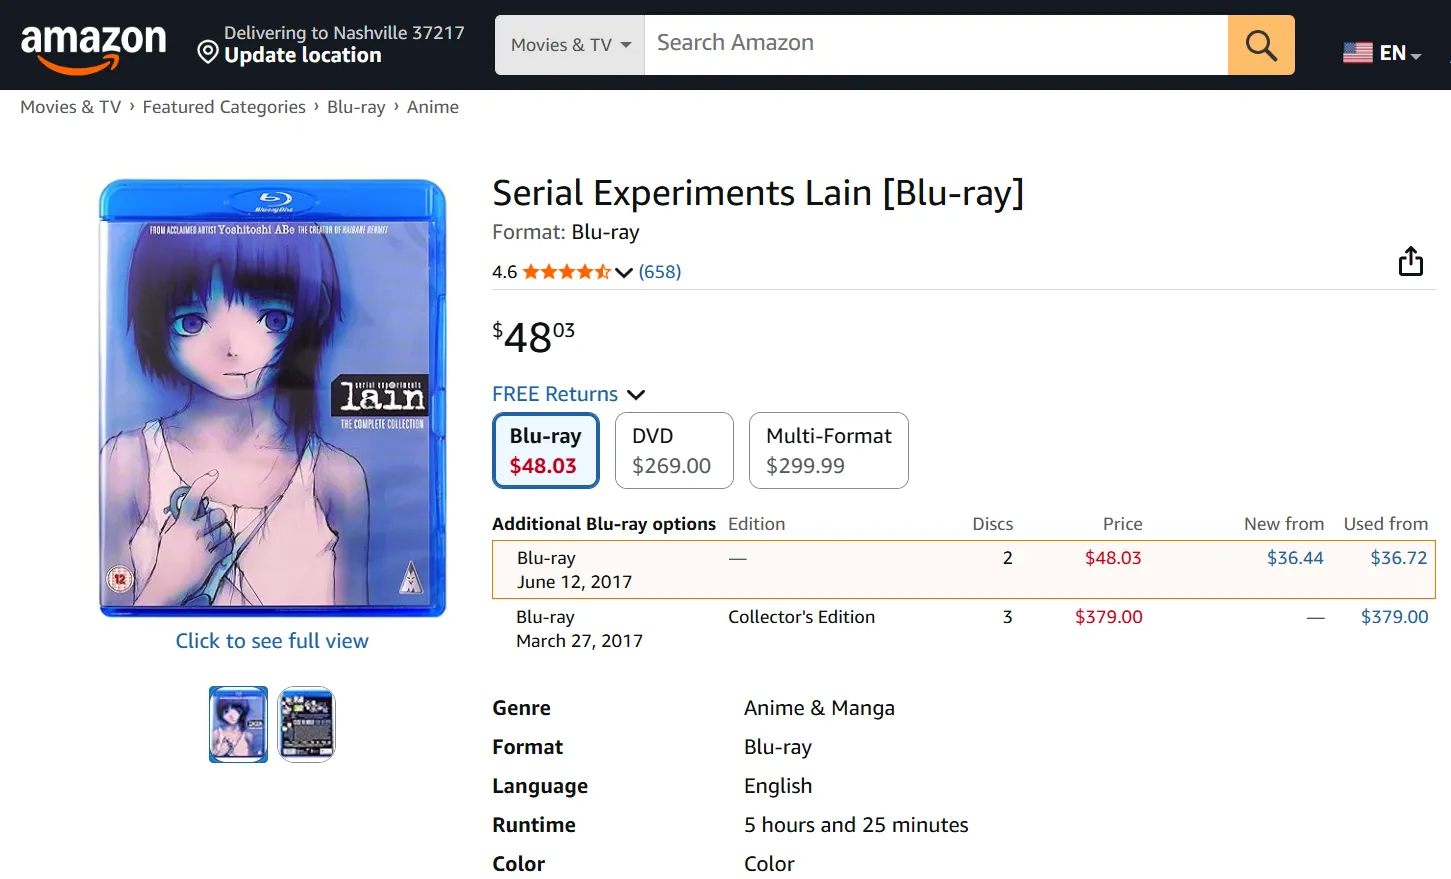Select the back cover thumbnail
The image size is (1451, 879).
(x=306, y=724)
